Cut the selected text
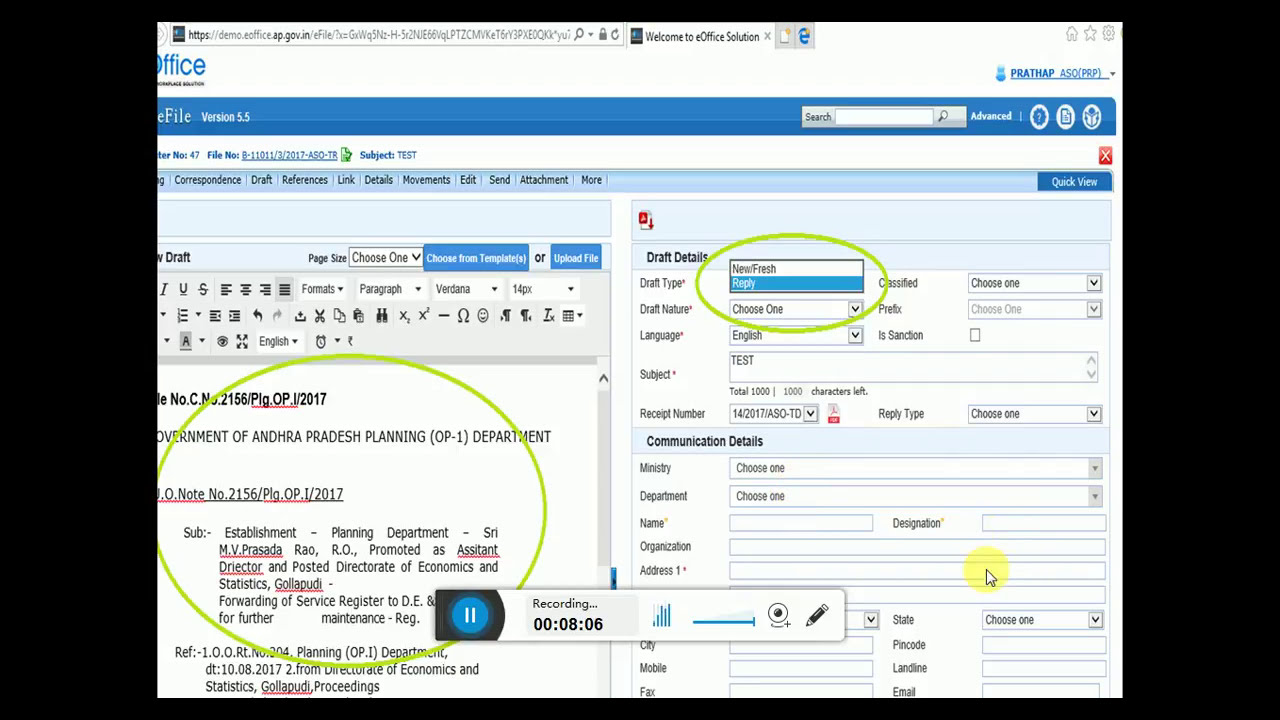 (320, 315)
